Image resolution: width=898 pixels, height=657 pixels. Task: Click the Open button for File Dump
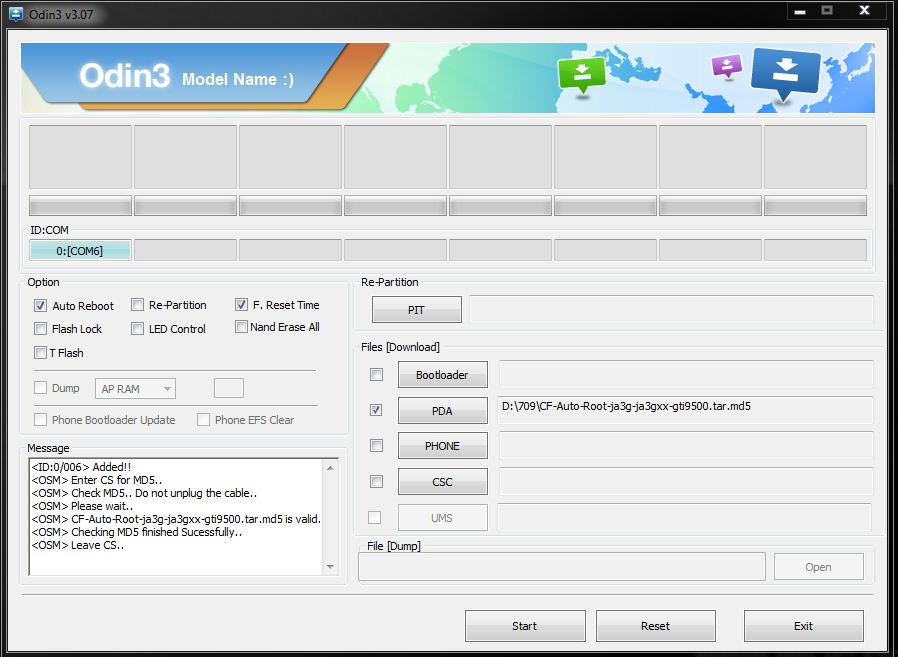click(818, 567)
